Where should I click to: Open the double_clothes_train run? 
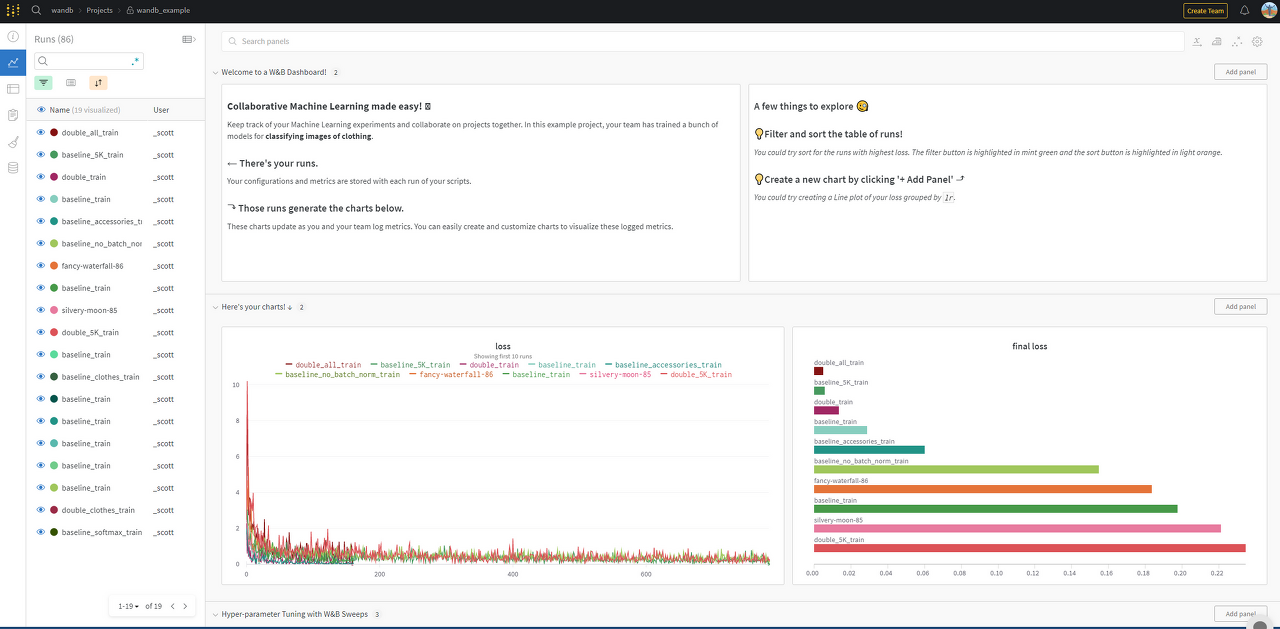click(98, 510)
